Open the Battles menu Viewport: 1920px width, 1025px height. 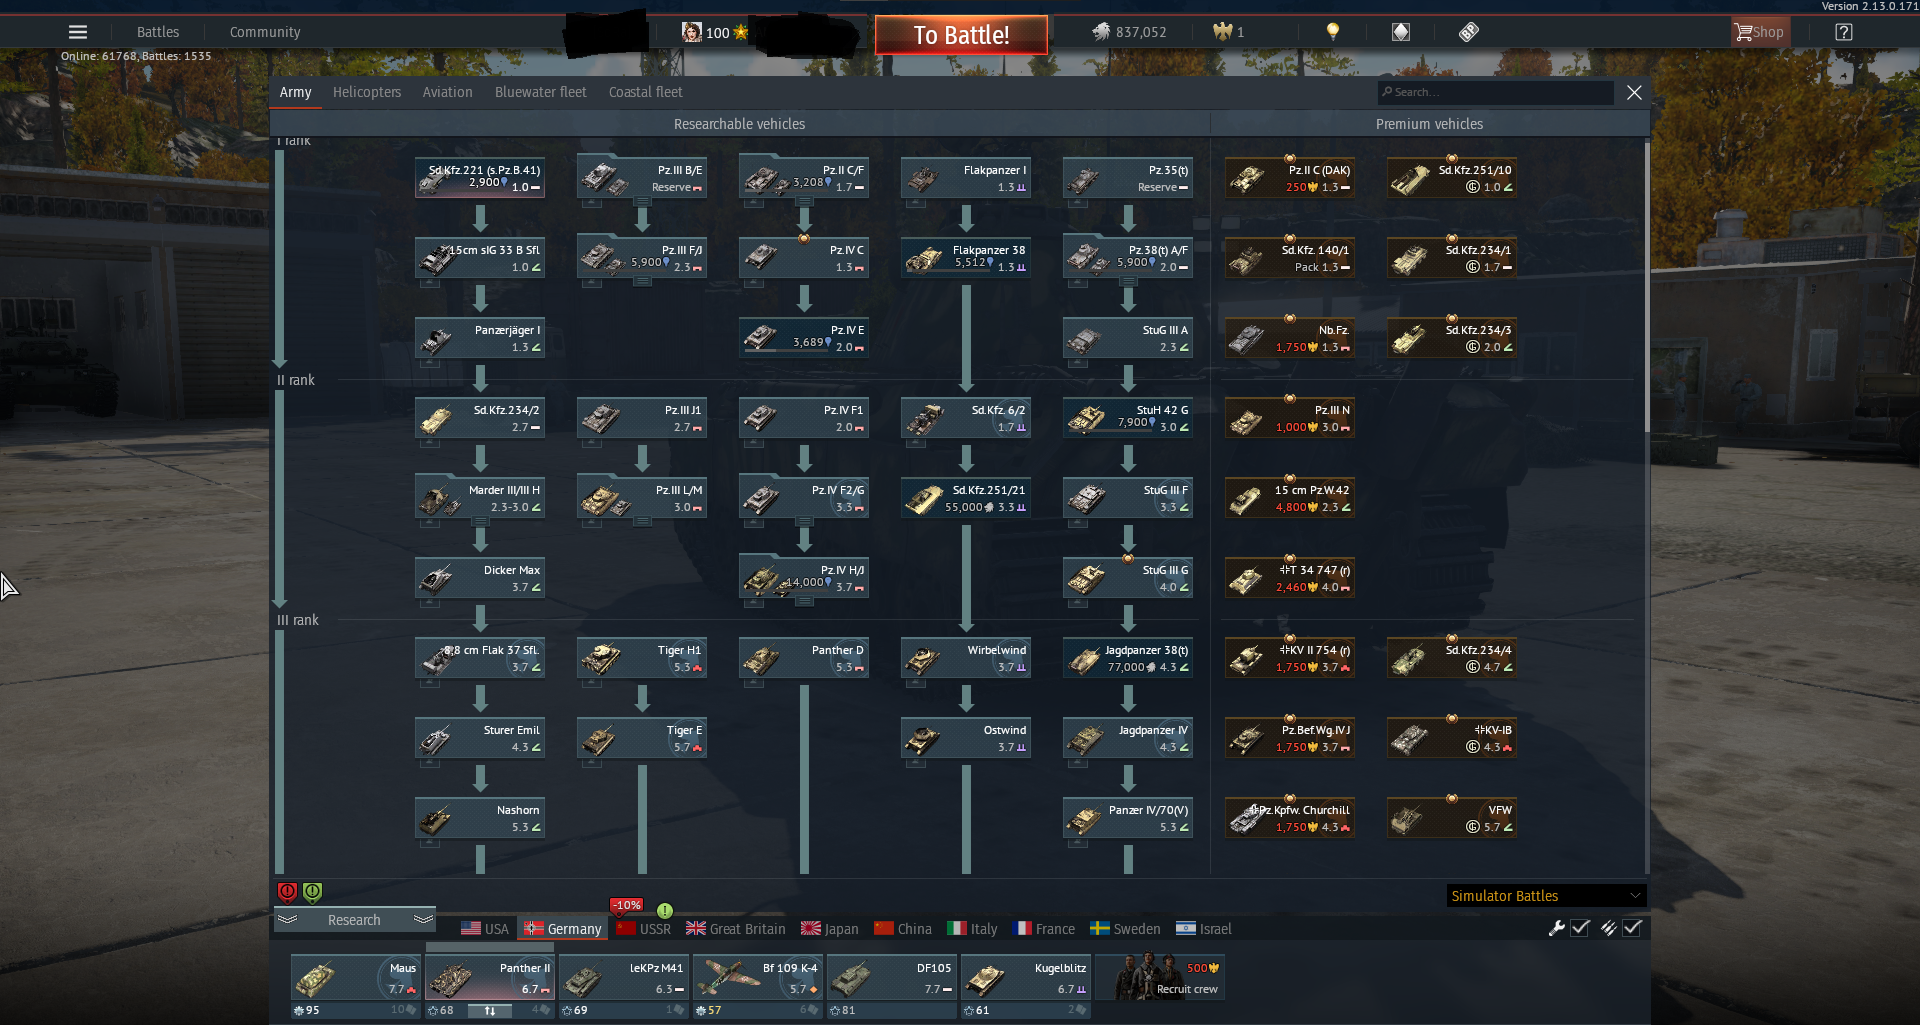click(x=158, y=32)
